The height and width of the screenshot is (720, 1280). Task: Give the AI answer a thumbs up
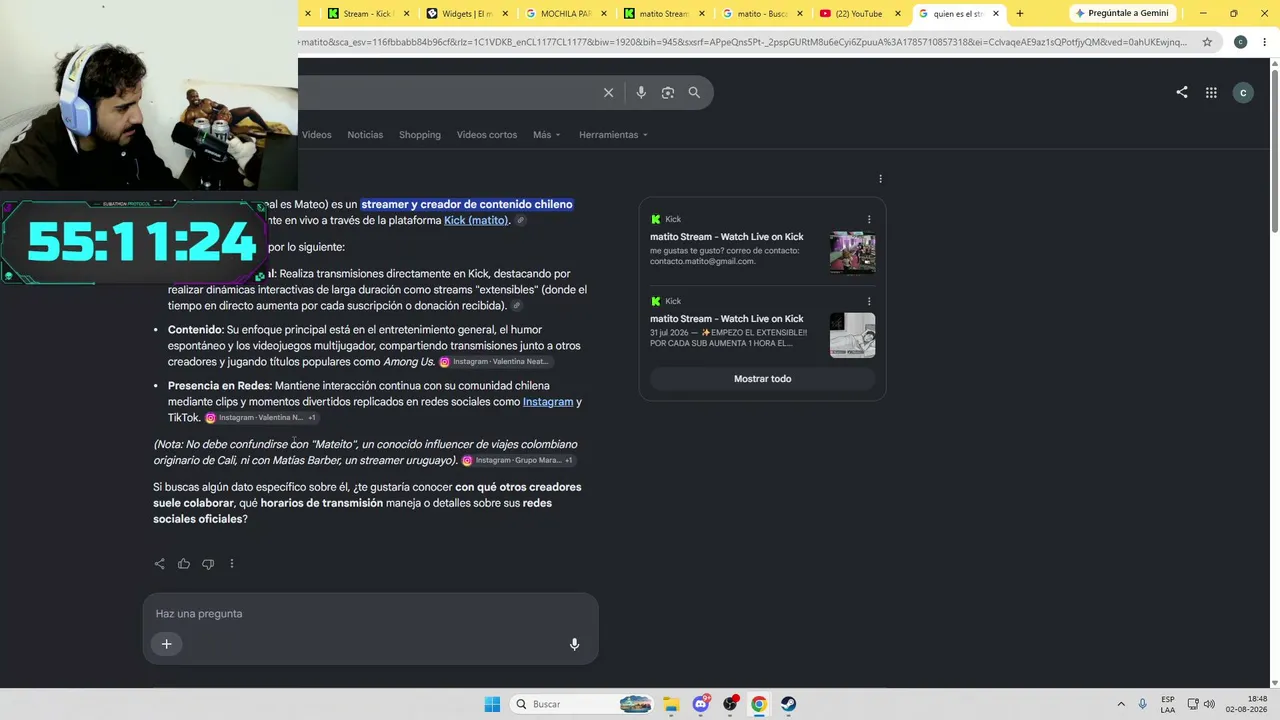point(184,564)
